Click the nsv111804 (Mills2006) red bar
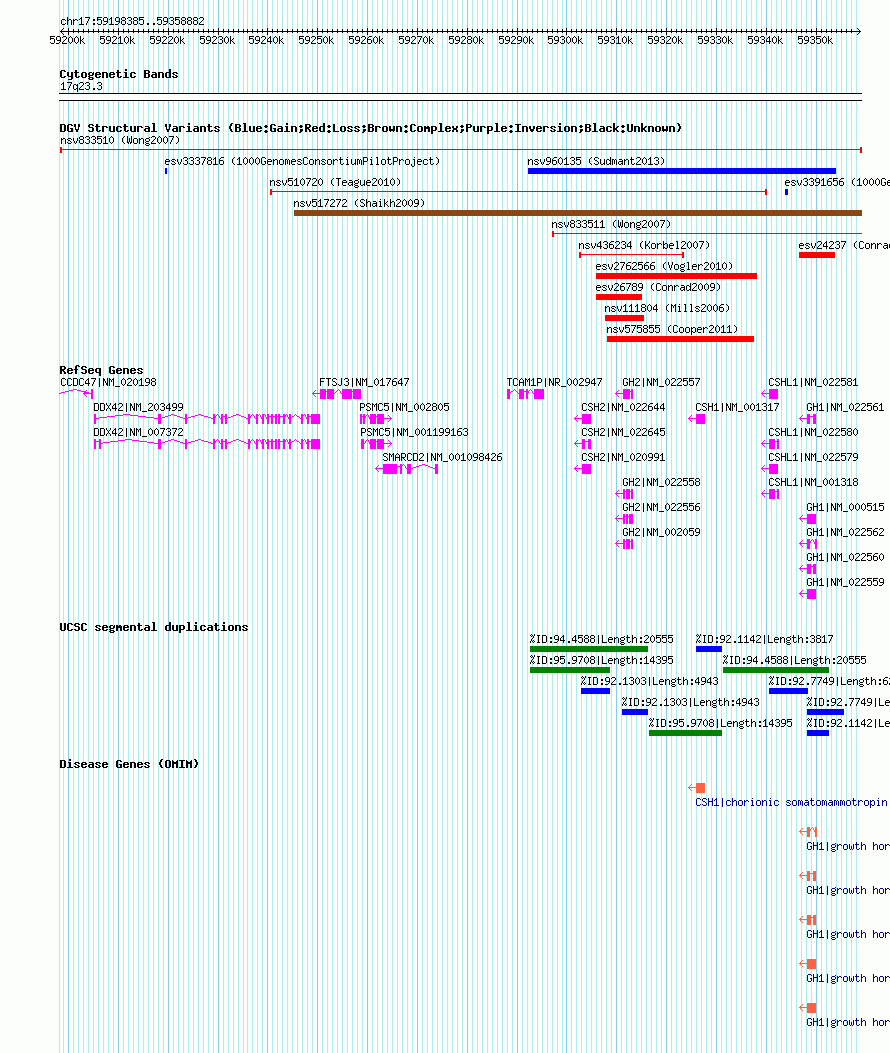Viewport: 890px width, 1053px height. click(624, 318)
